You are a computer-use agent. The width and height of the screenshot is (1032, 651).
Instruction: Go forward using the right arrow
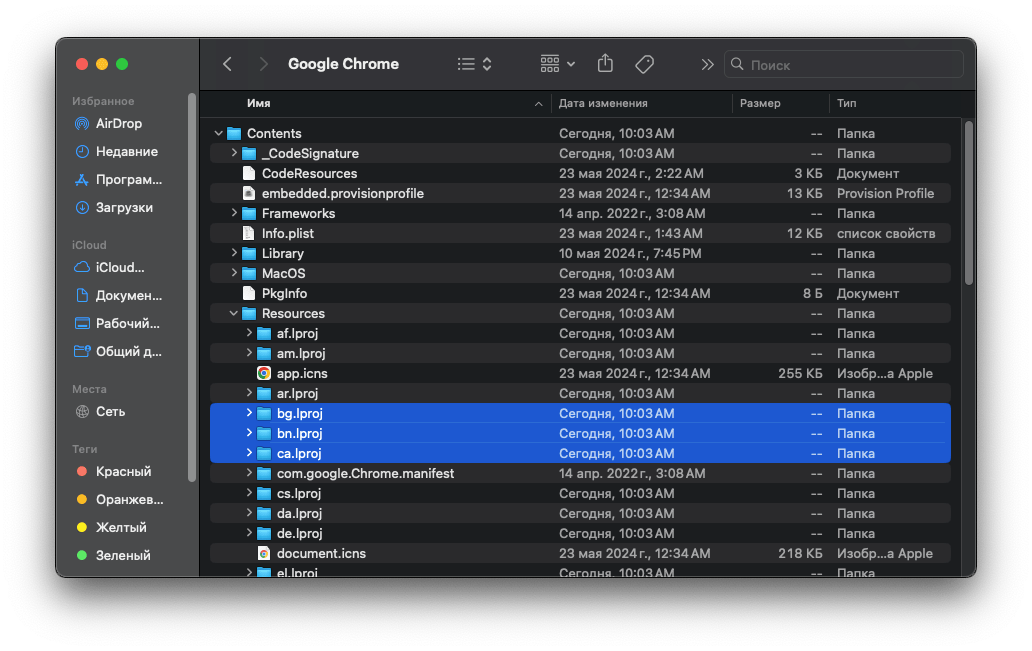[263, 64]
